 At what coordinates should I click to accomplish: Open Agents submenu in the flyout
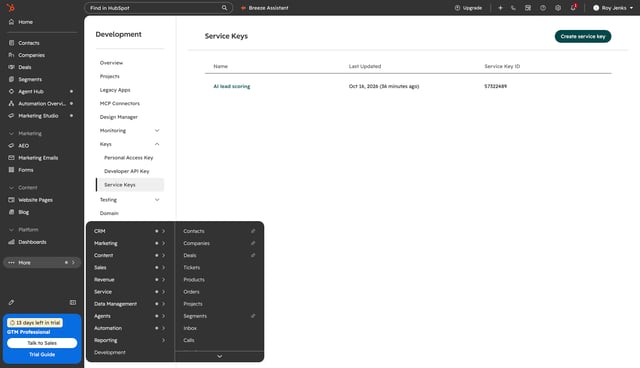point(129,316)
